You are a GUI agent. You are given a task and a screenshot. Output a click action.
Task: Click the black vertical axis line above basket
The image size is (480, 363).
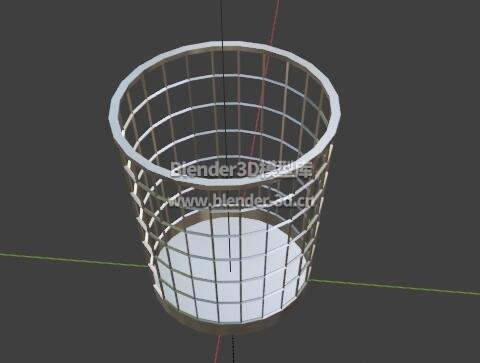point(222,20)
